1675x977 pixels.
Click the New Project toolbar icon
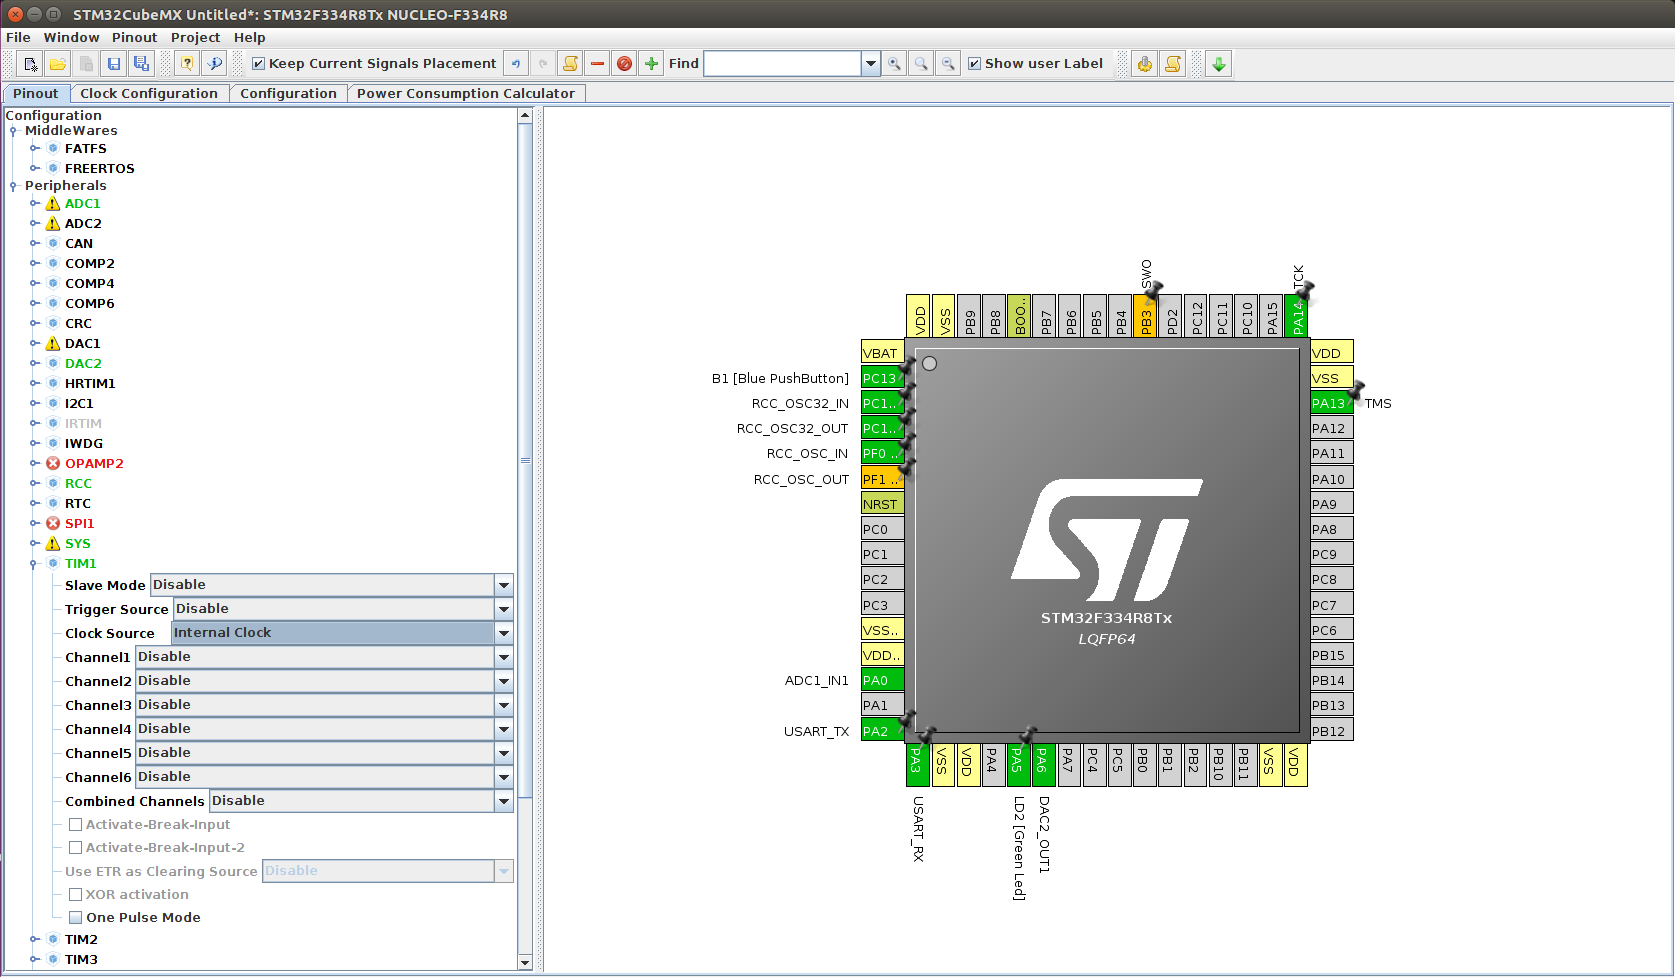click(31, 64)
